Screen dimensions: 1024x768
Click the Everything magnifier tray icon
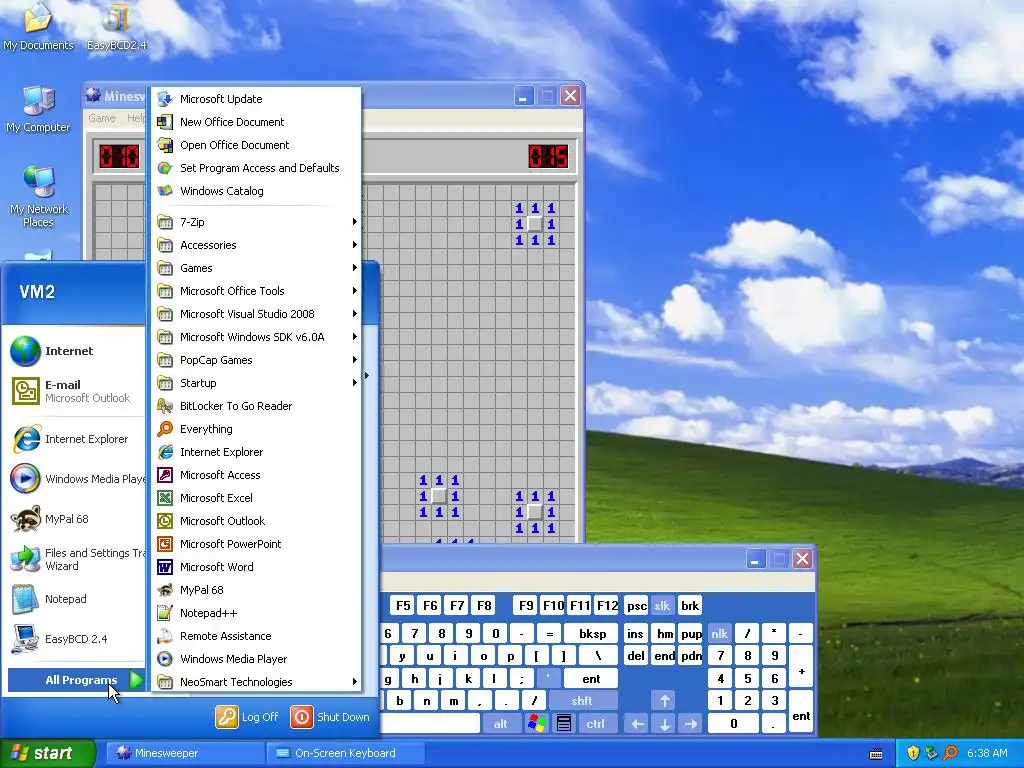(x=950, y=753)
